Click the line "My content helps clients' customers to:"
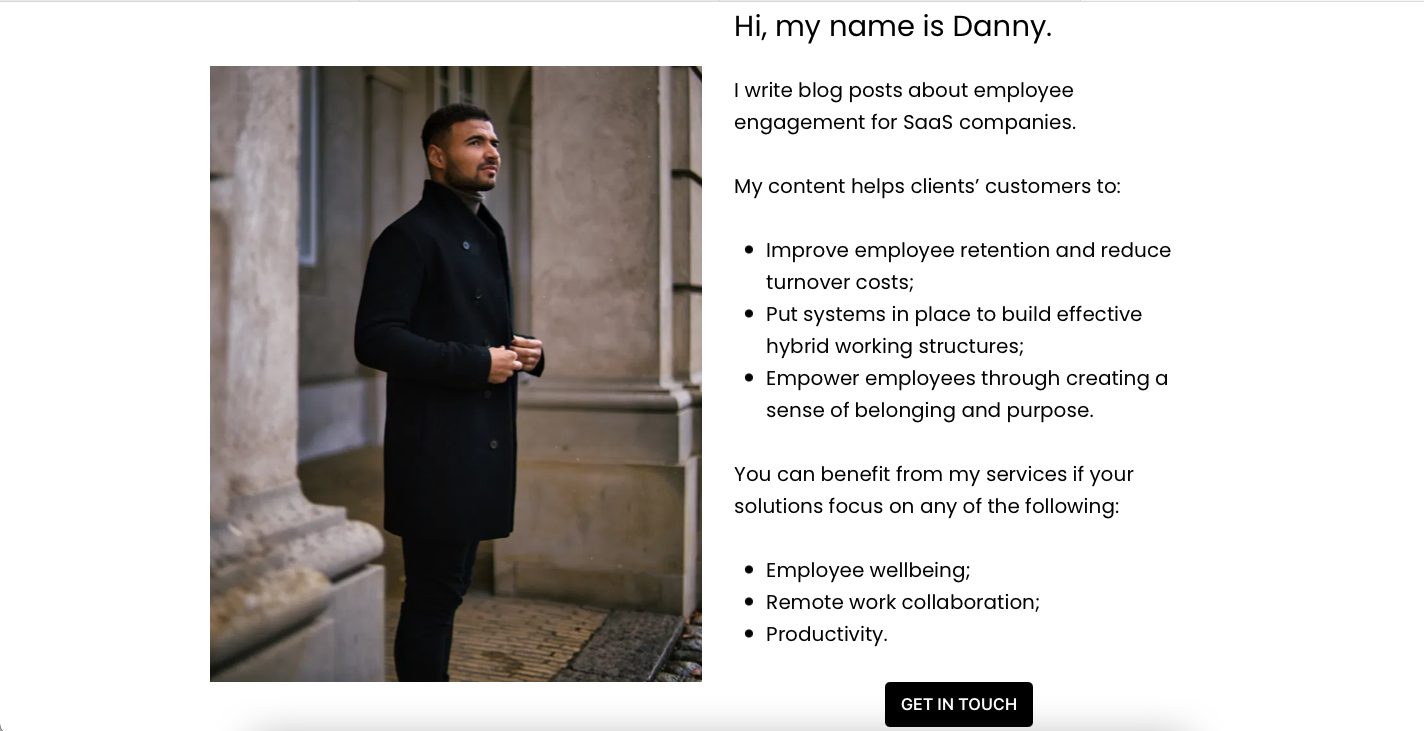 click(928, 186)
